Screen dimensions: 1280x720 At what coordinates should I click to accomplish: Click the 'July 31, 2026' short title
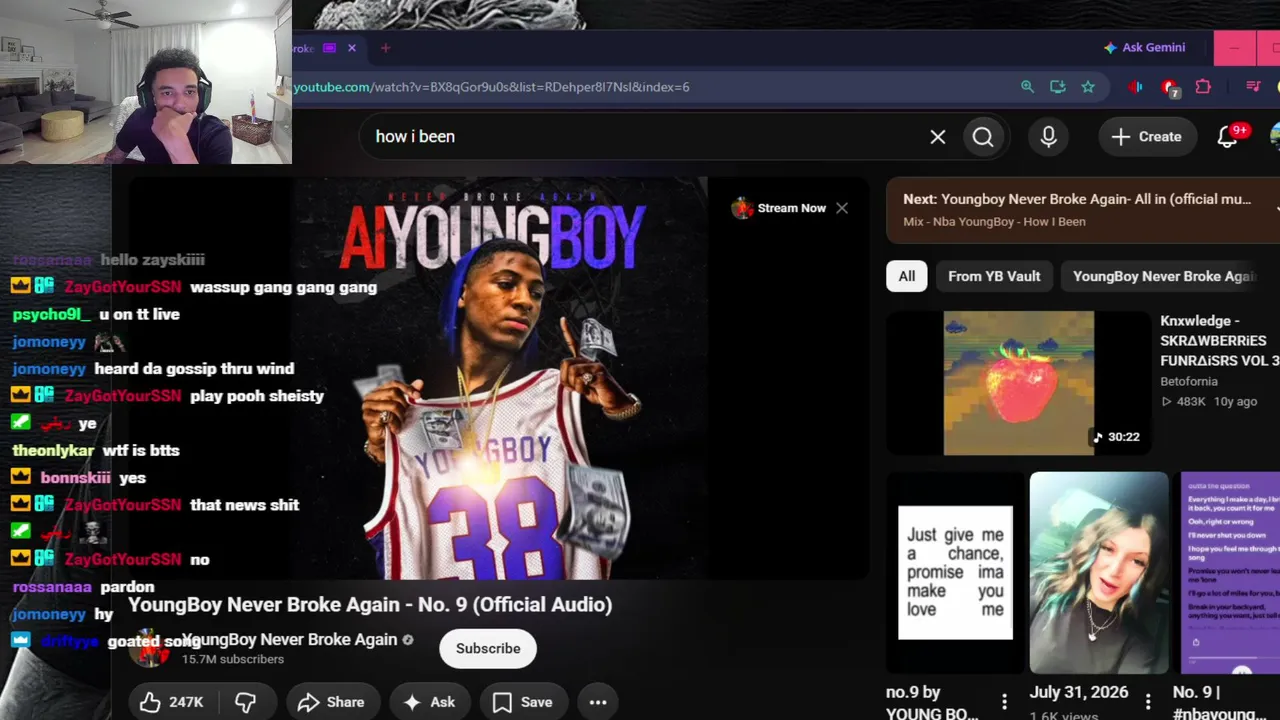tap(1079, 692)
